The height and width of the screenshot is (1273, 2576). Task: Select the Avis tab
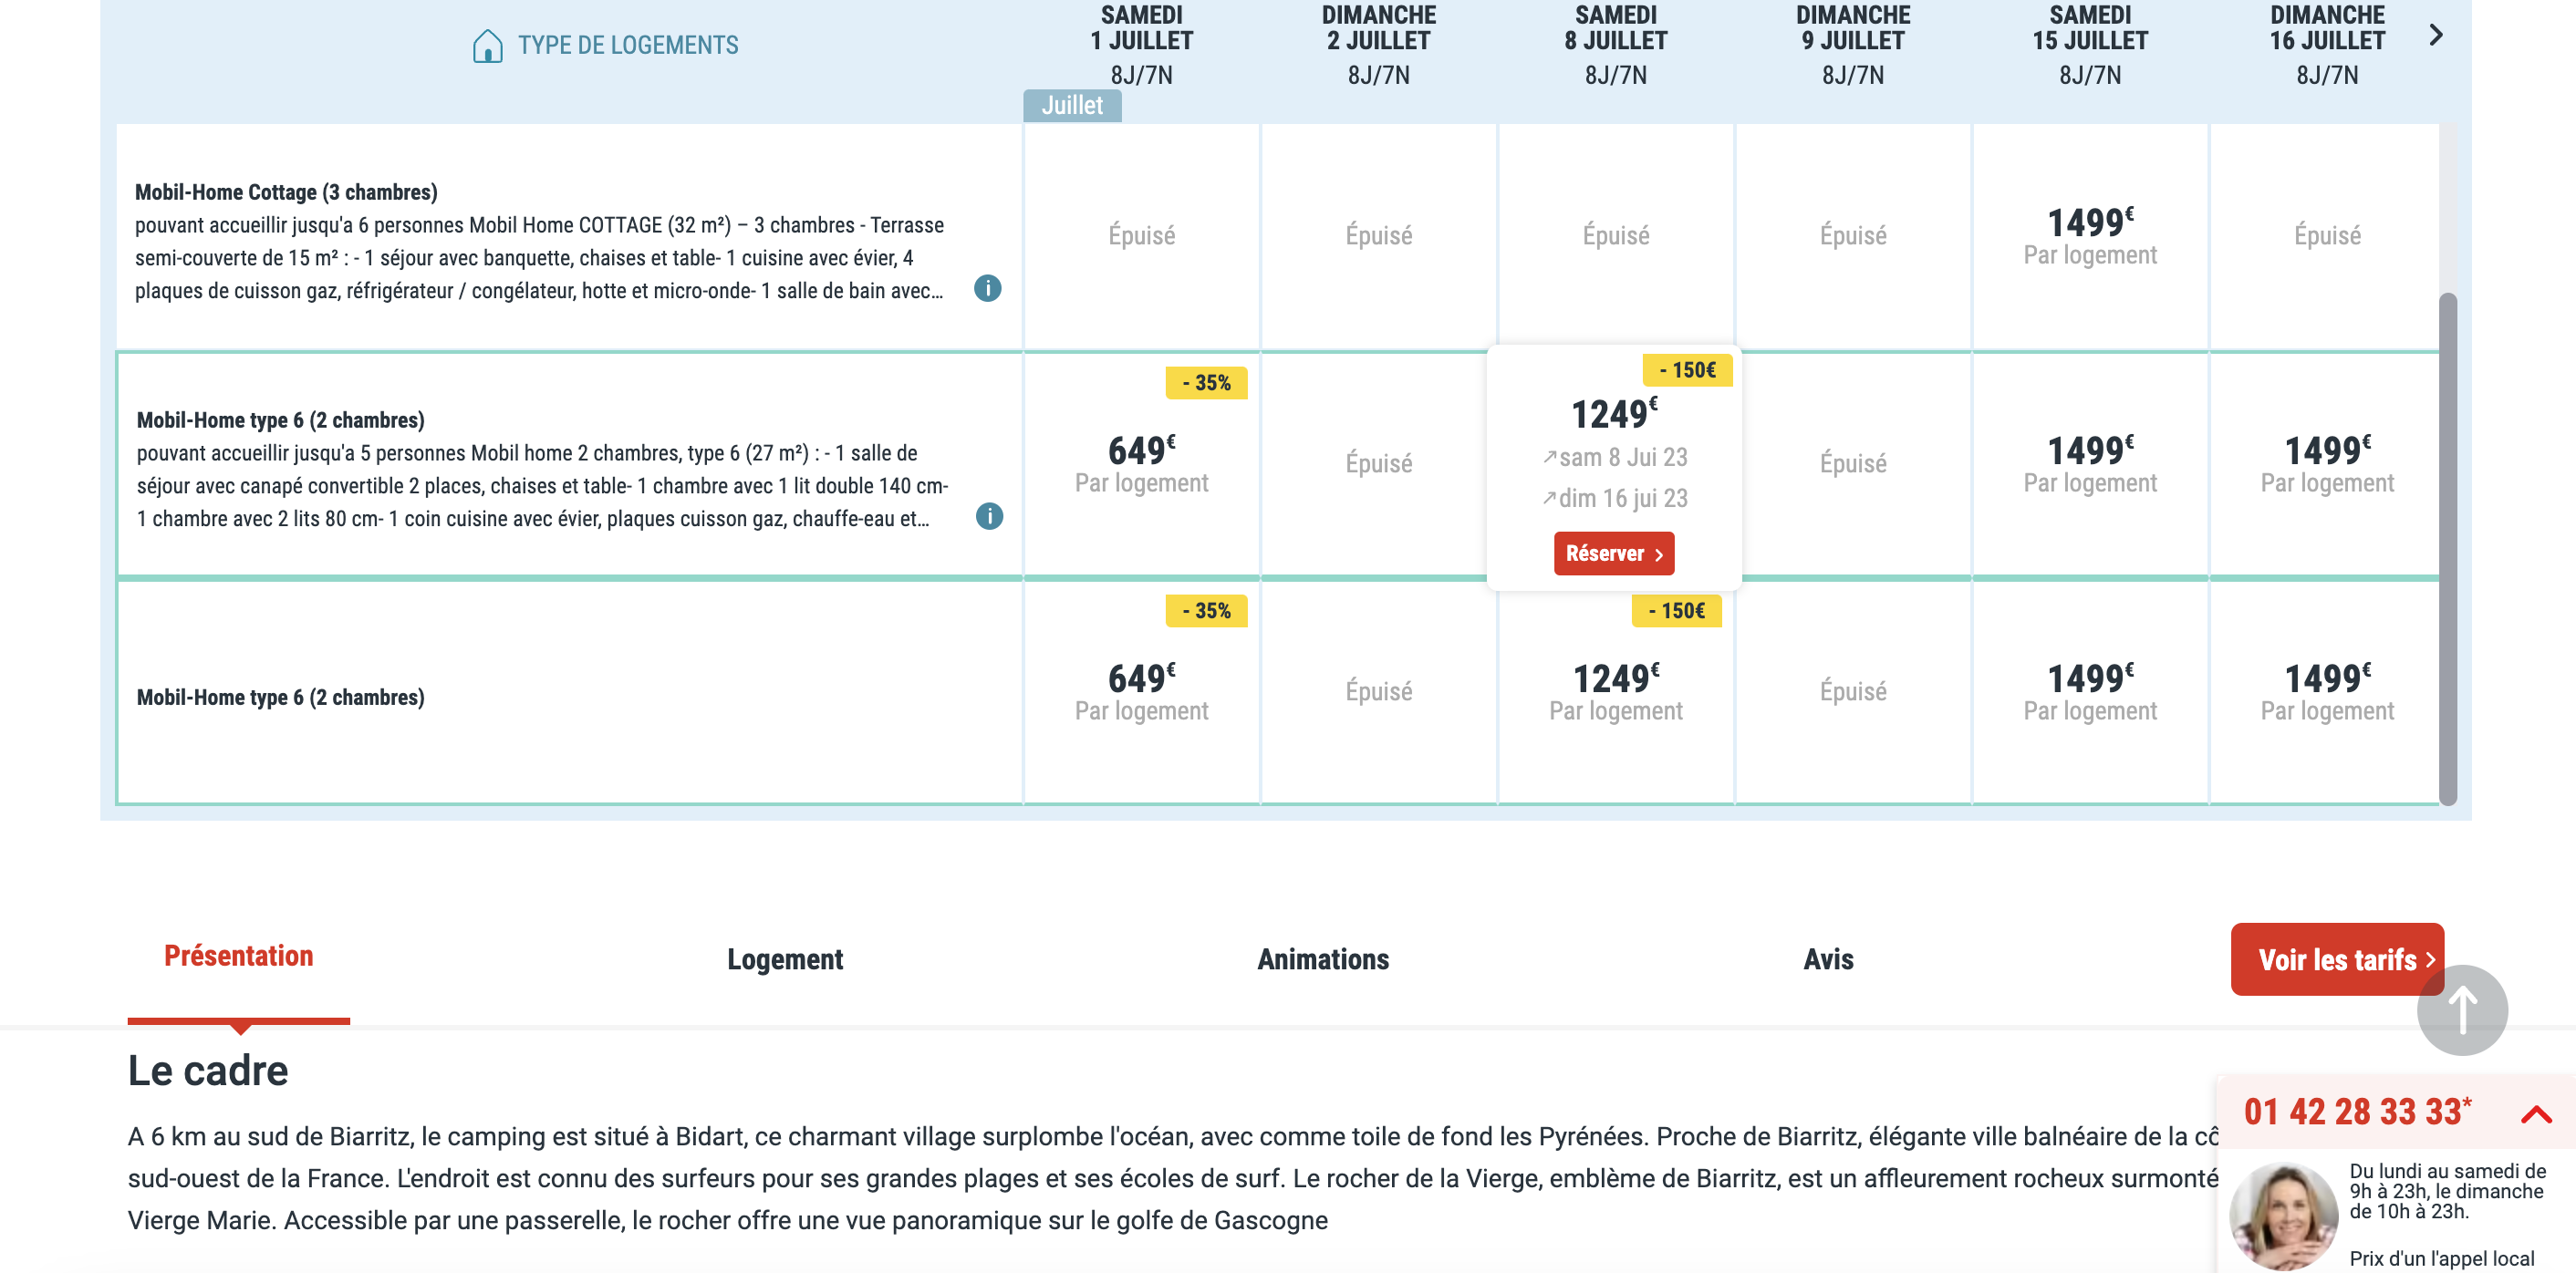click(x=1827, y=959)
